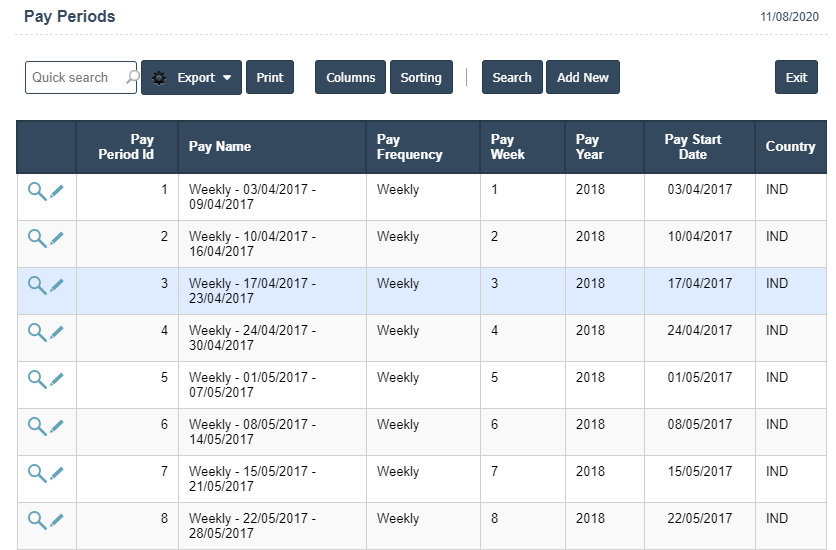Open pay period 7 using the magnifier icon
836x550 pixels.
pyautogui.click(x=36, y=473)
